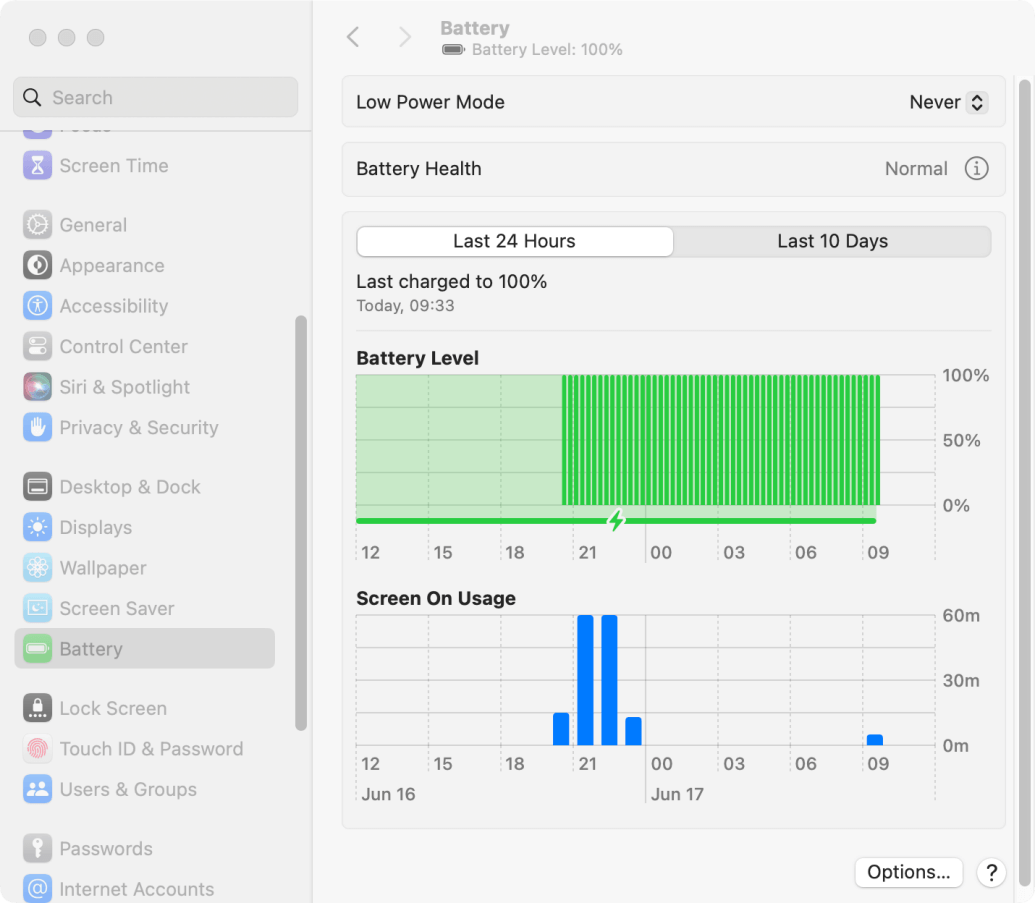Select the Last 24 Hours tab
Screen dimensions: 1035x903
point(514,241)
